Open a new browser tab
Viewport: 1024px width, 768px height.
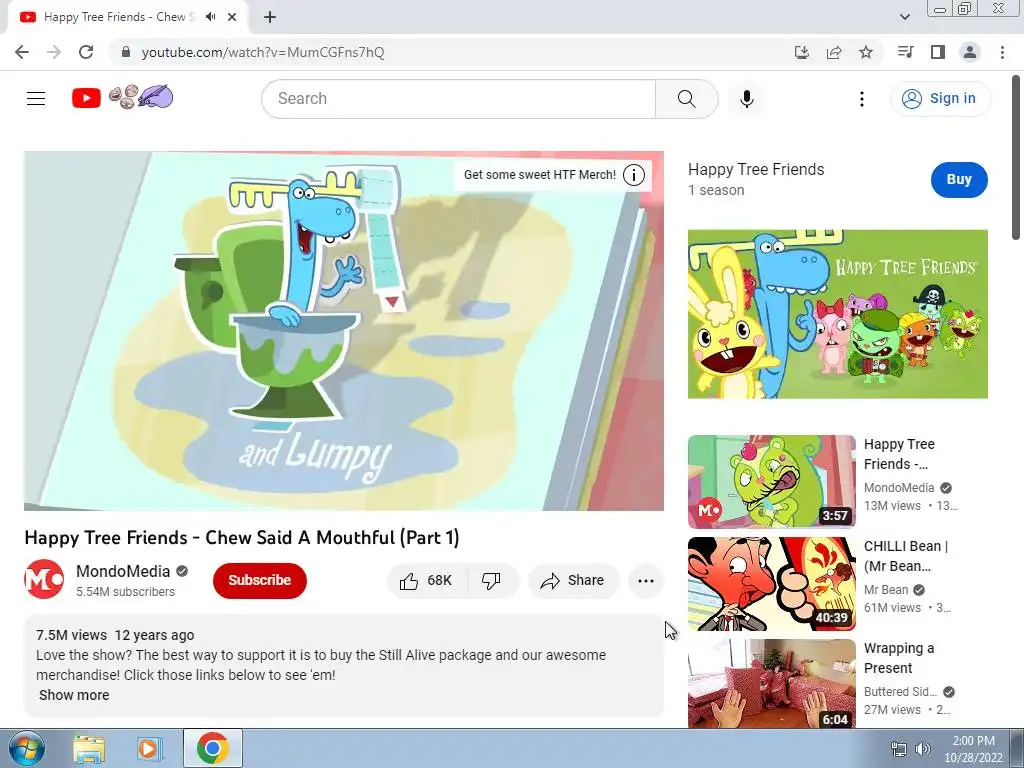tap(270, 17)
